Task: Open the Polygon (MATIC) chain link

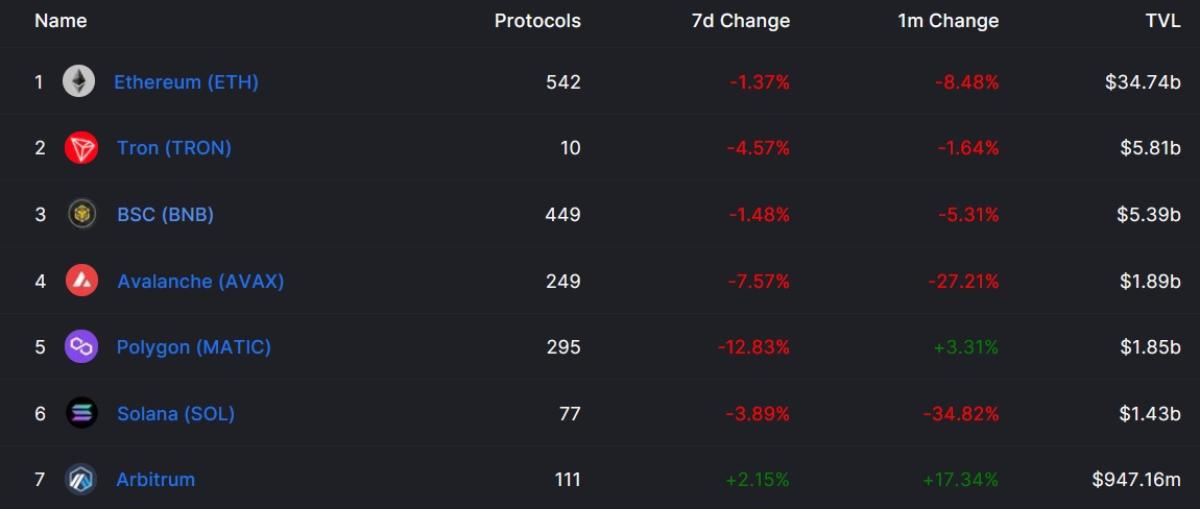Action: click(194, 347)
